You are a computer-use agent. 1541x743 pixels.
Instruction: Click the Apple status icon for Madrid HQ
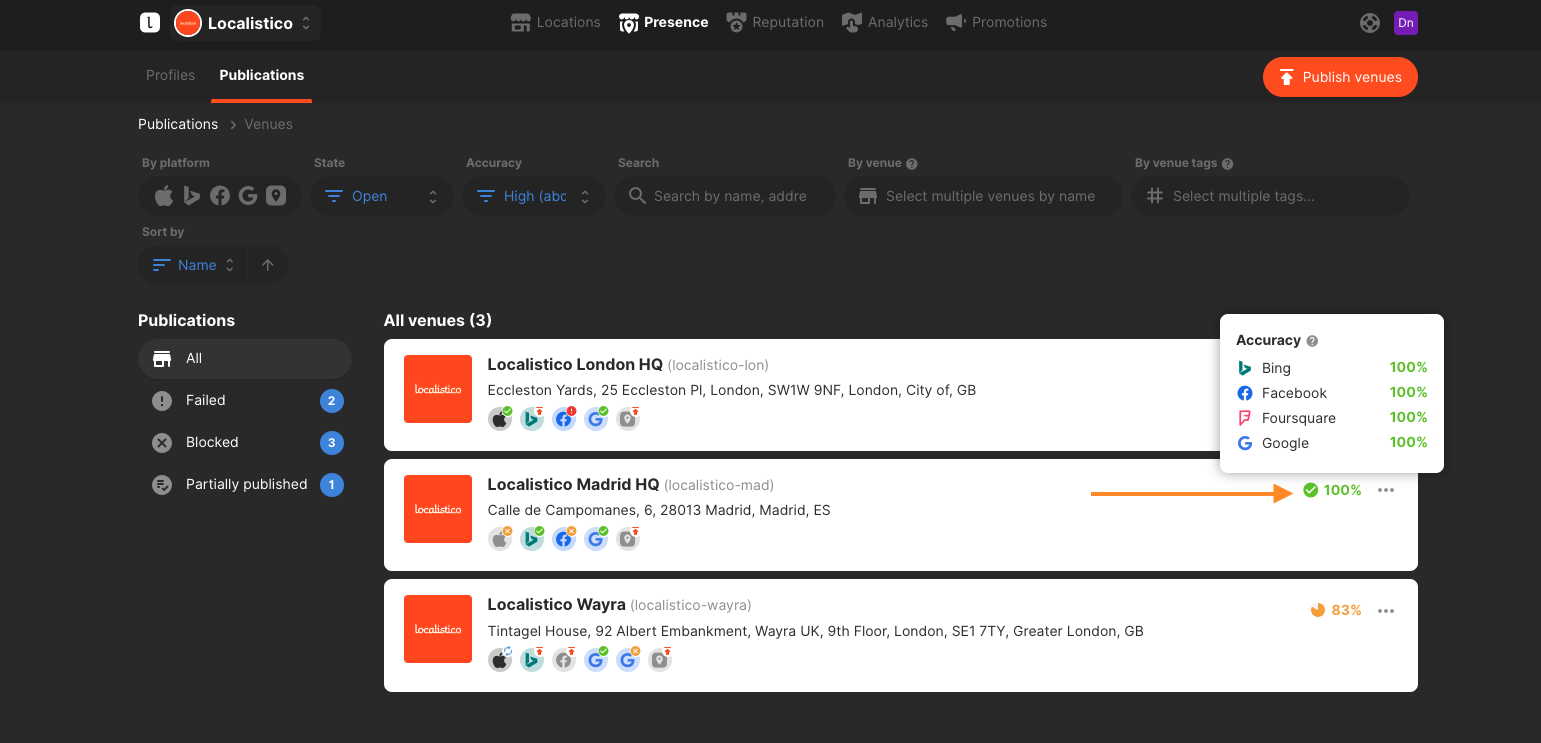499,539
